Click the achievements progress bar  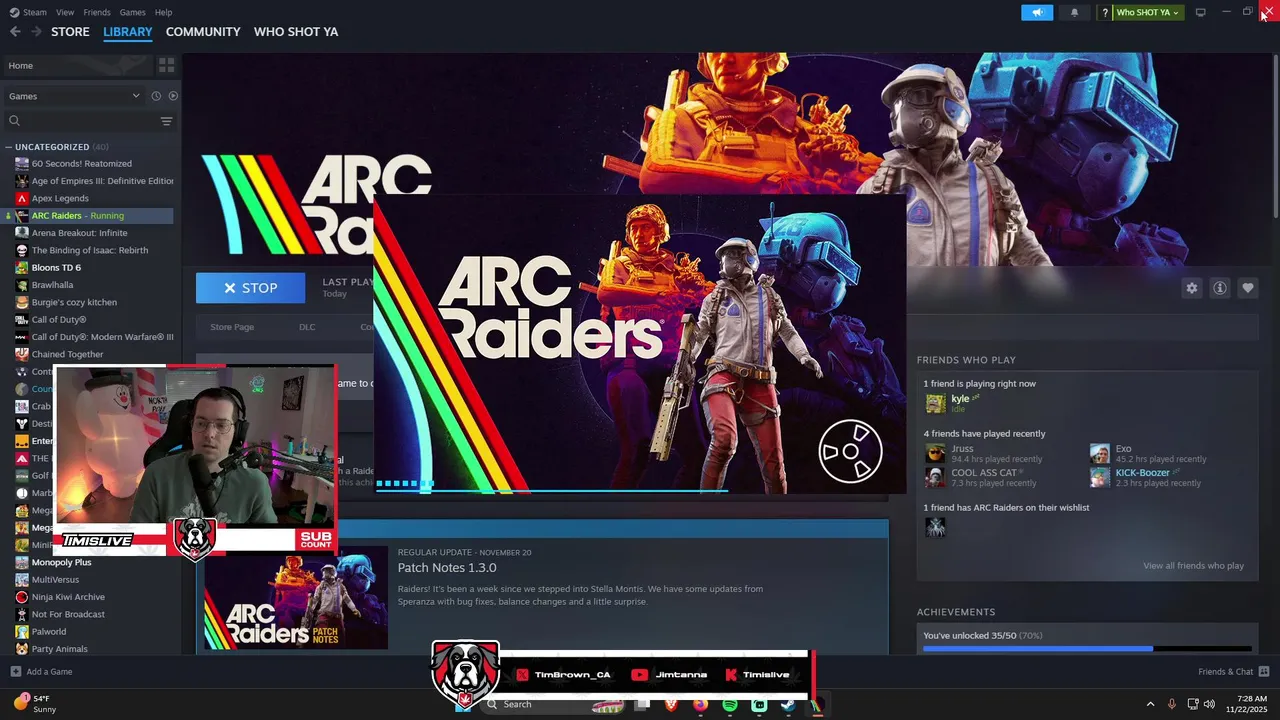click(x=1087, y=649)
